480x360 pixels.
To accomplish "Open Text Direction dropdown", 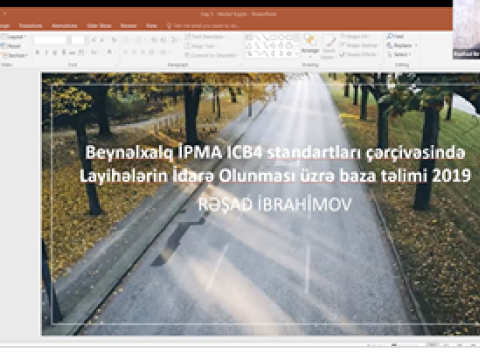I will (205, 37).
